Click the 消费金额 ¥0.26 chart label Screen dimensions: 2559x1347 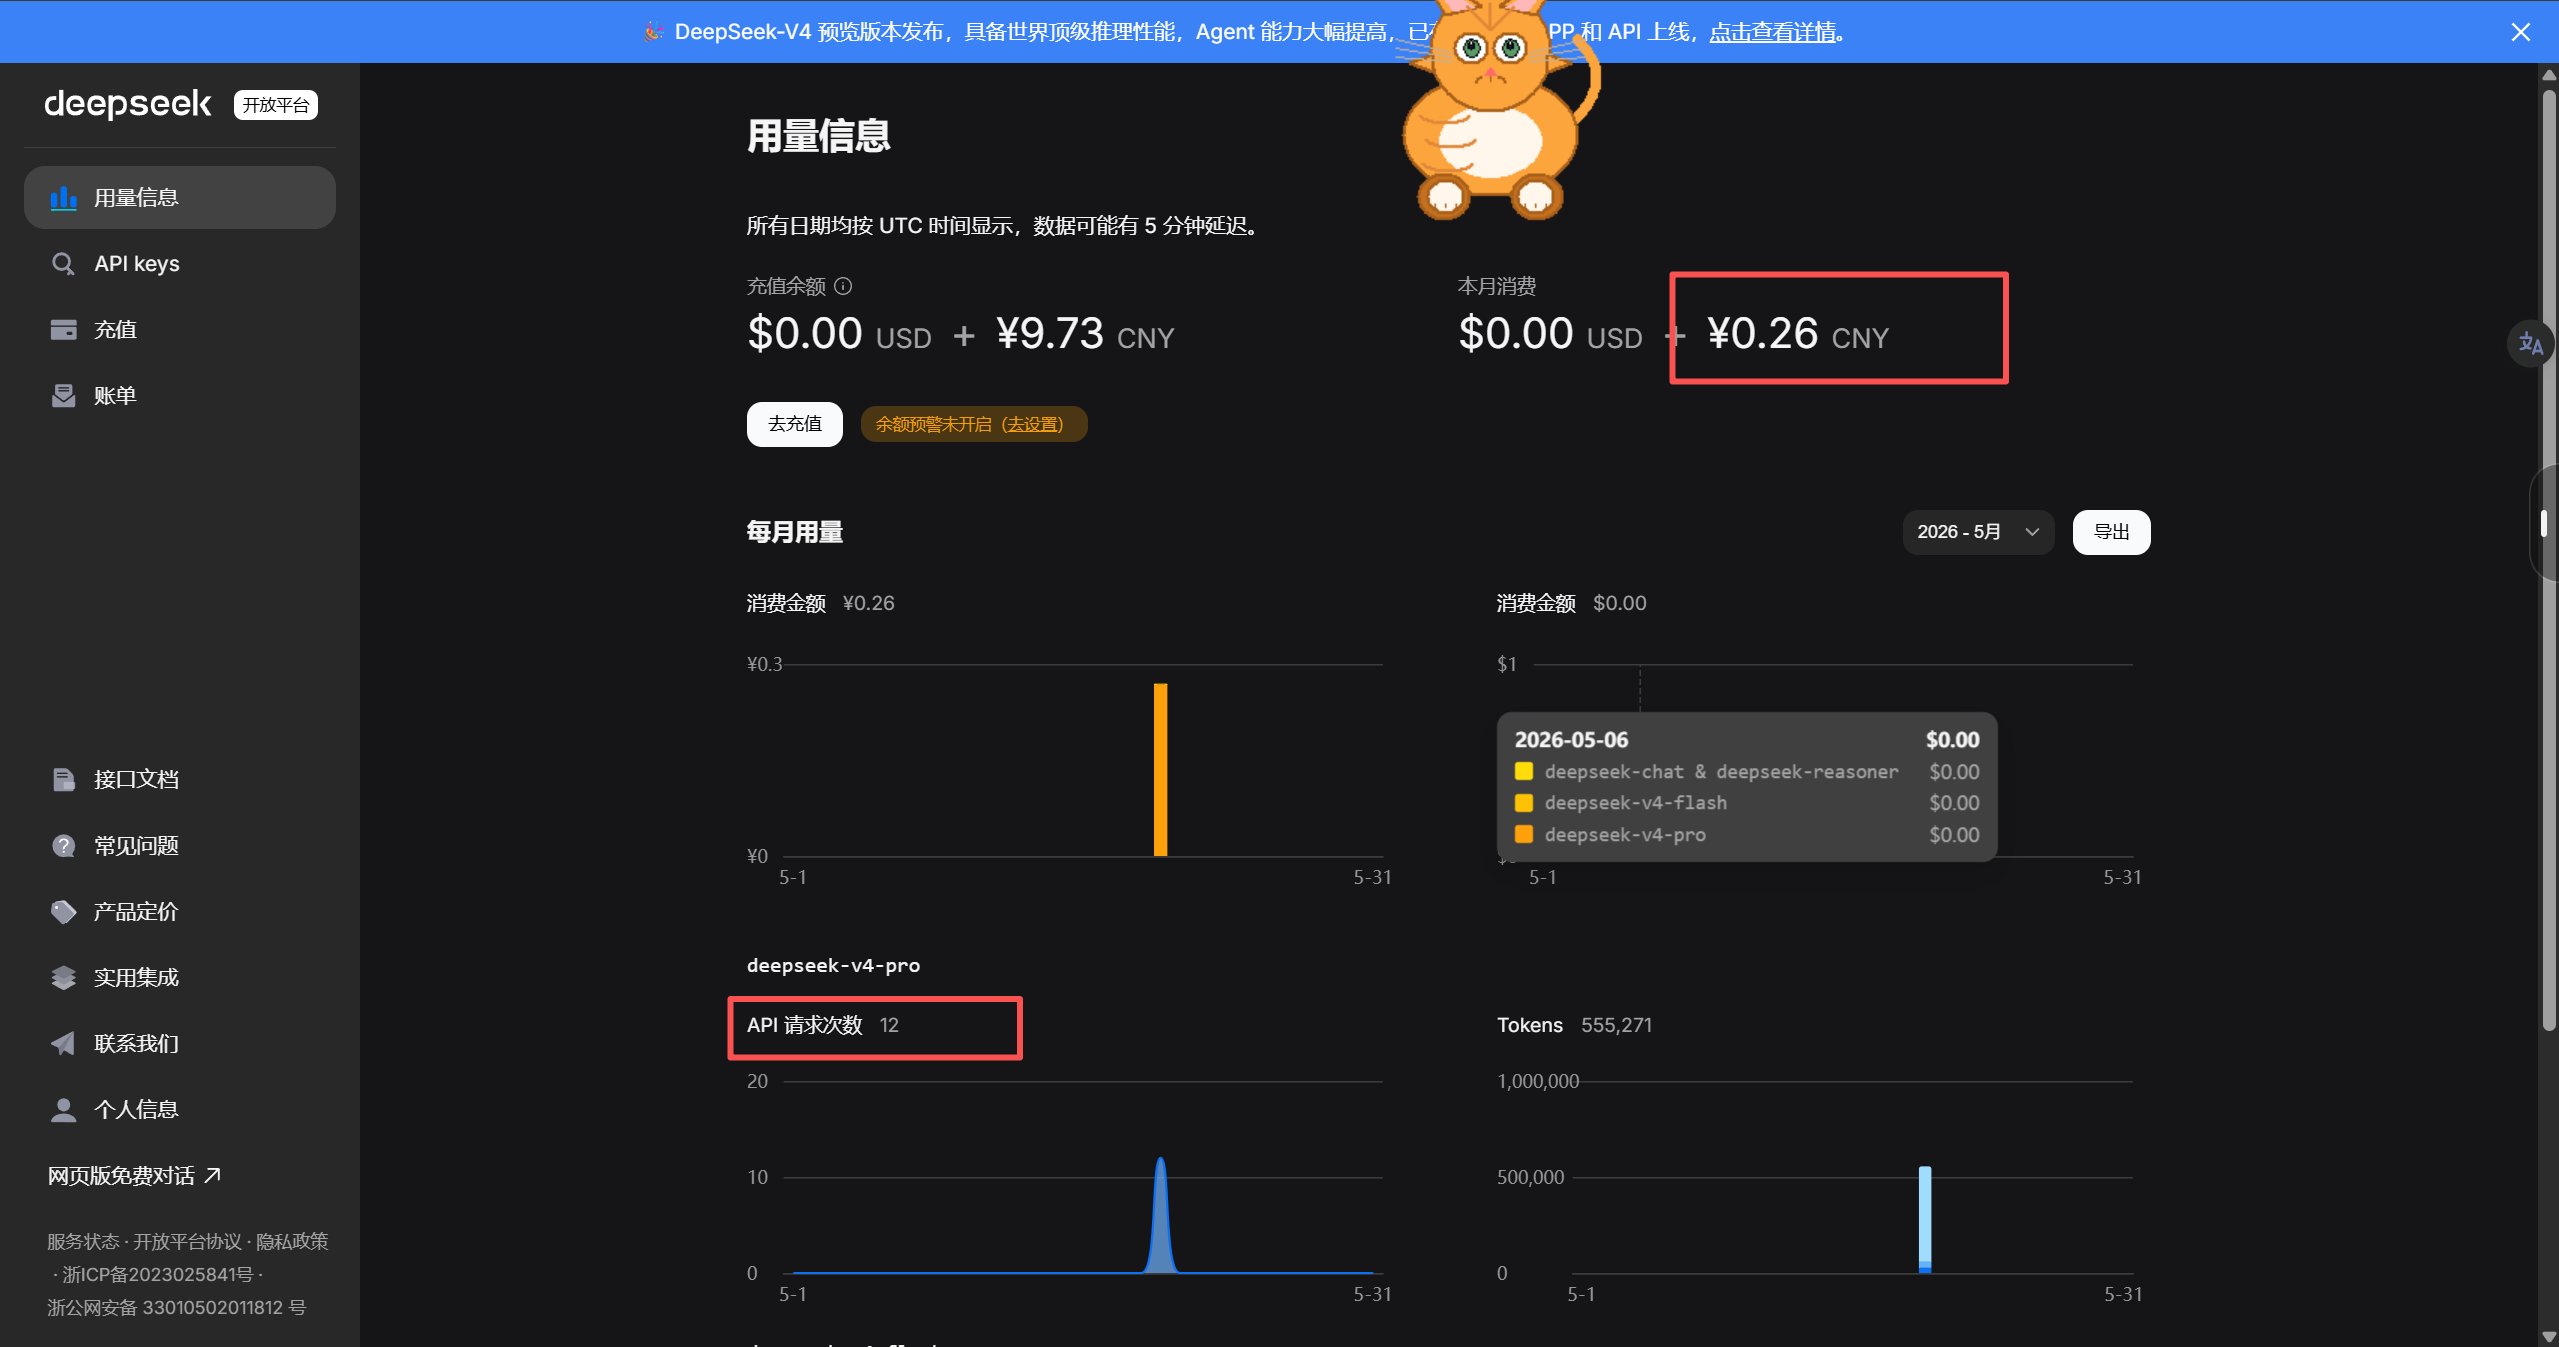820,603
